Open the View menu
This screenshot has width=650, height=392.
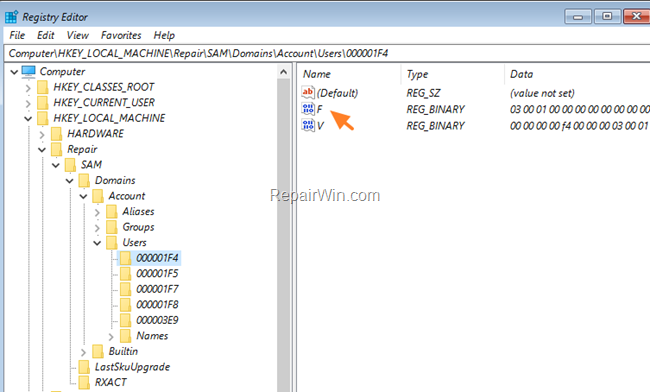tap(78, 35)
